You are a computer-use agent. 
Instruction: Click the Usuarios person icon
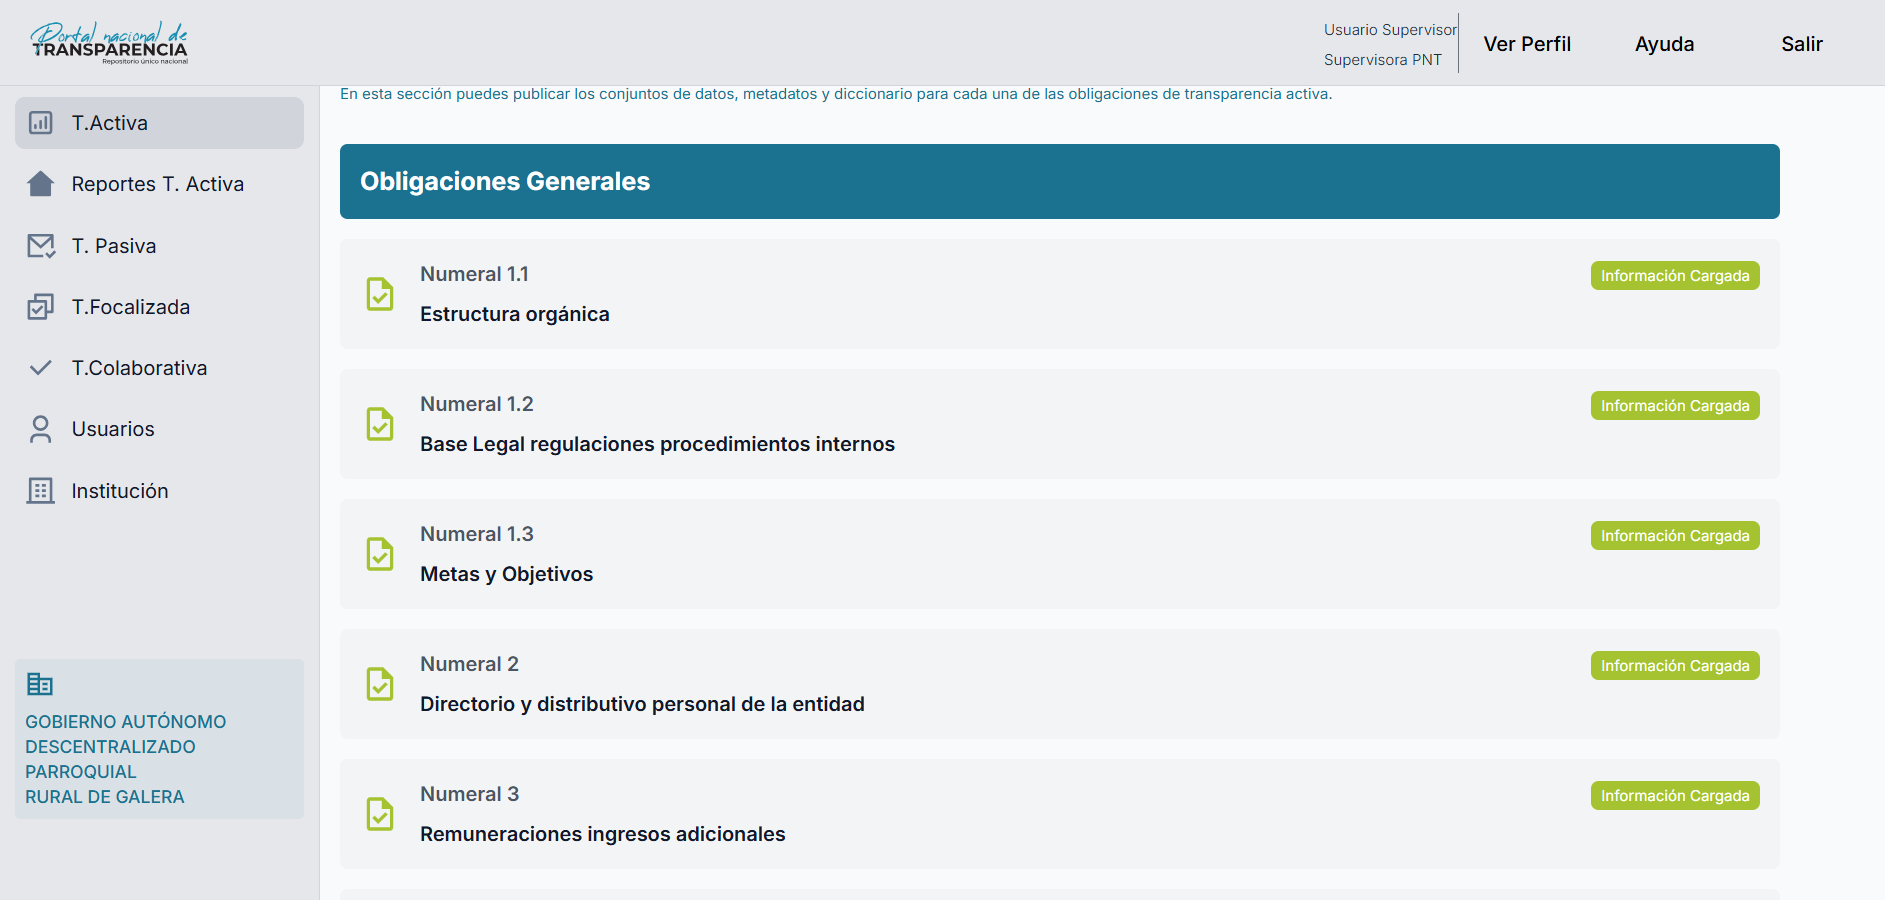41,429
